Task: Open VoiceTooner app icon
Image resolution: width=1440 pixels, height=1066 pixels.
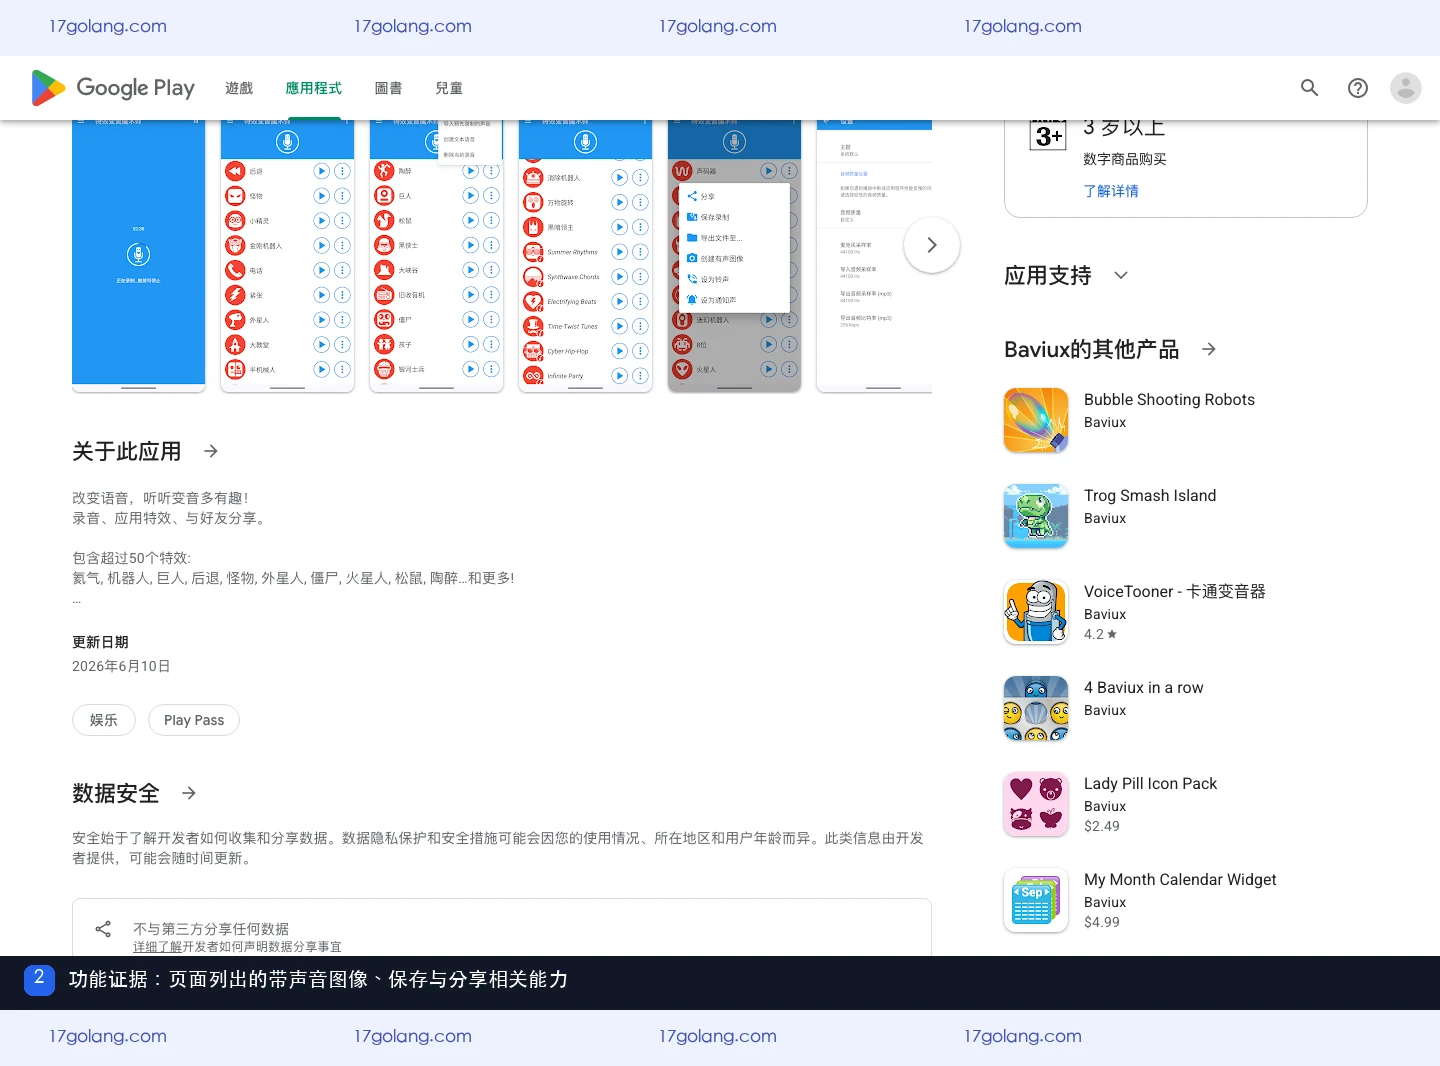Action: pyautogui.click(x=1036, y=612)
